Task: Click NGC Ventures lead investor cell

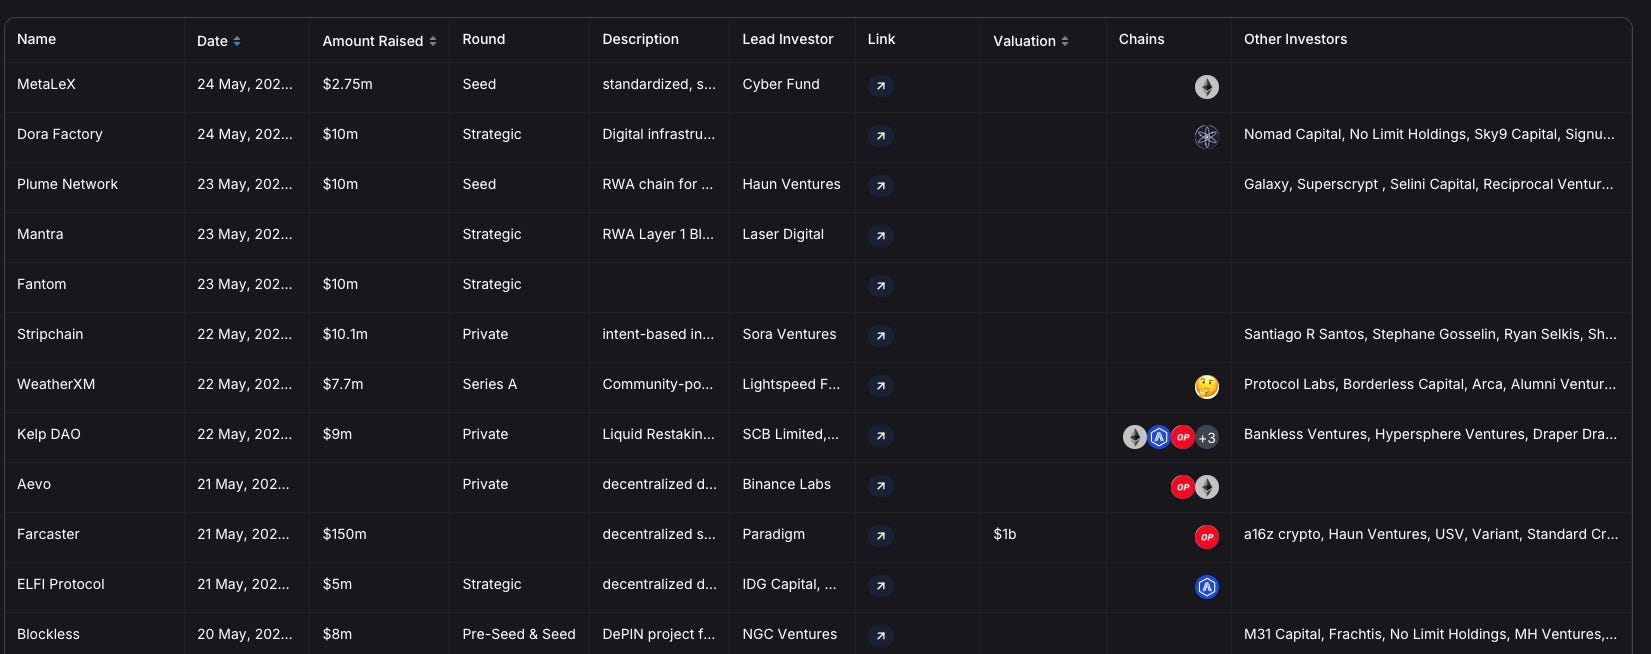Action: pos(789,634)
